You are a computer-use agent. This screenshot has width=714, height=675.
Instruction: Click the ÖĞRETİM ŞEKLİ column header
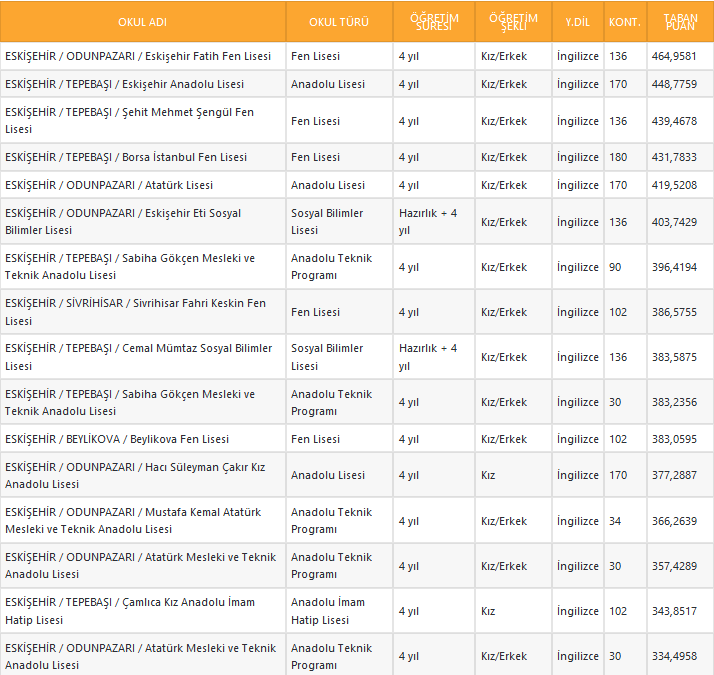[x=513, y=22]
